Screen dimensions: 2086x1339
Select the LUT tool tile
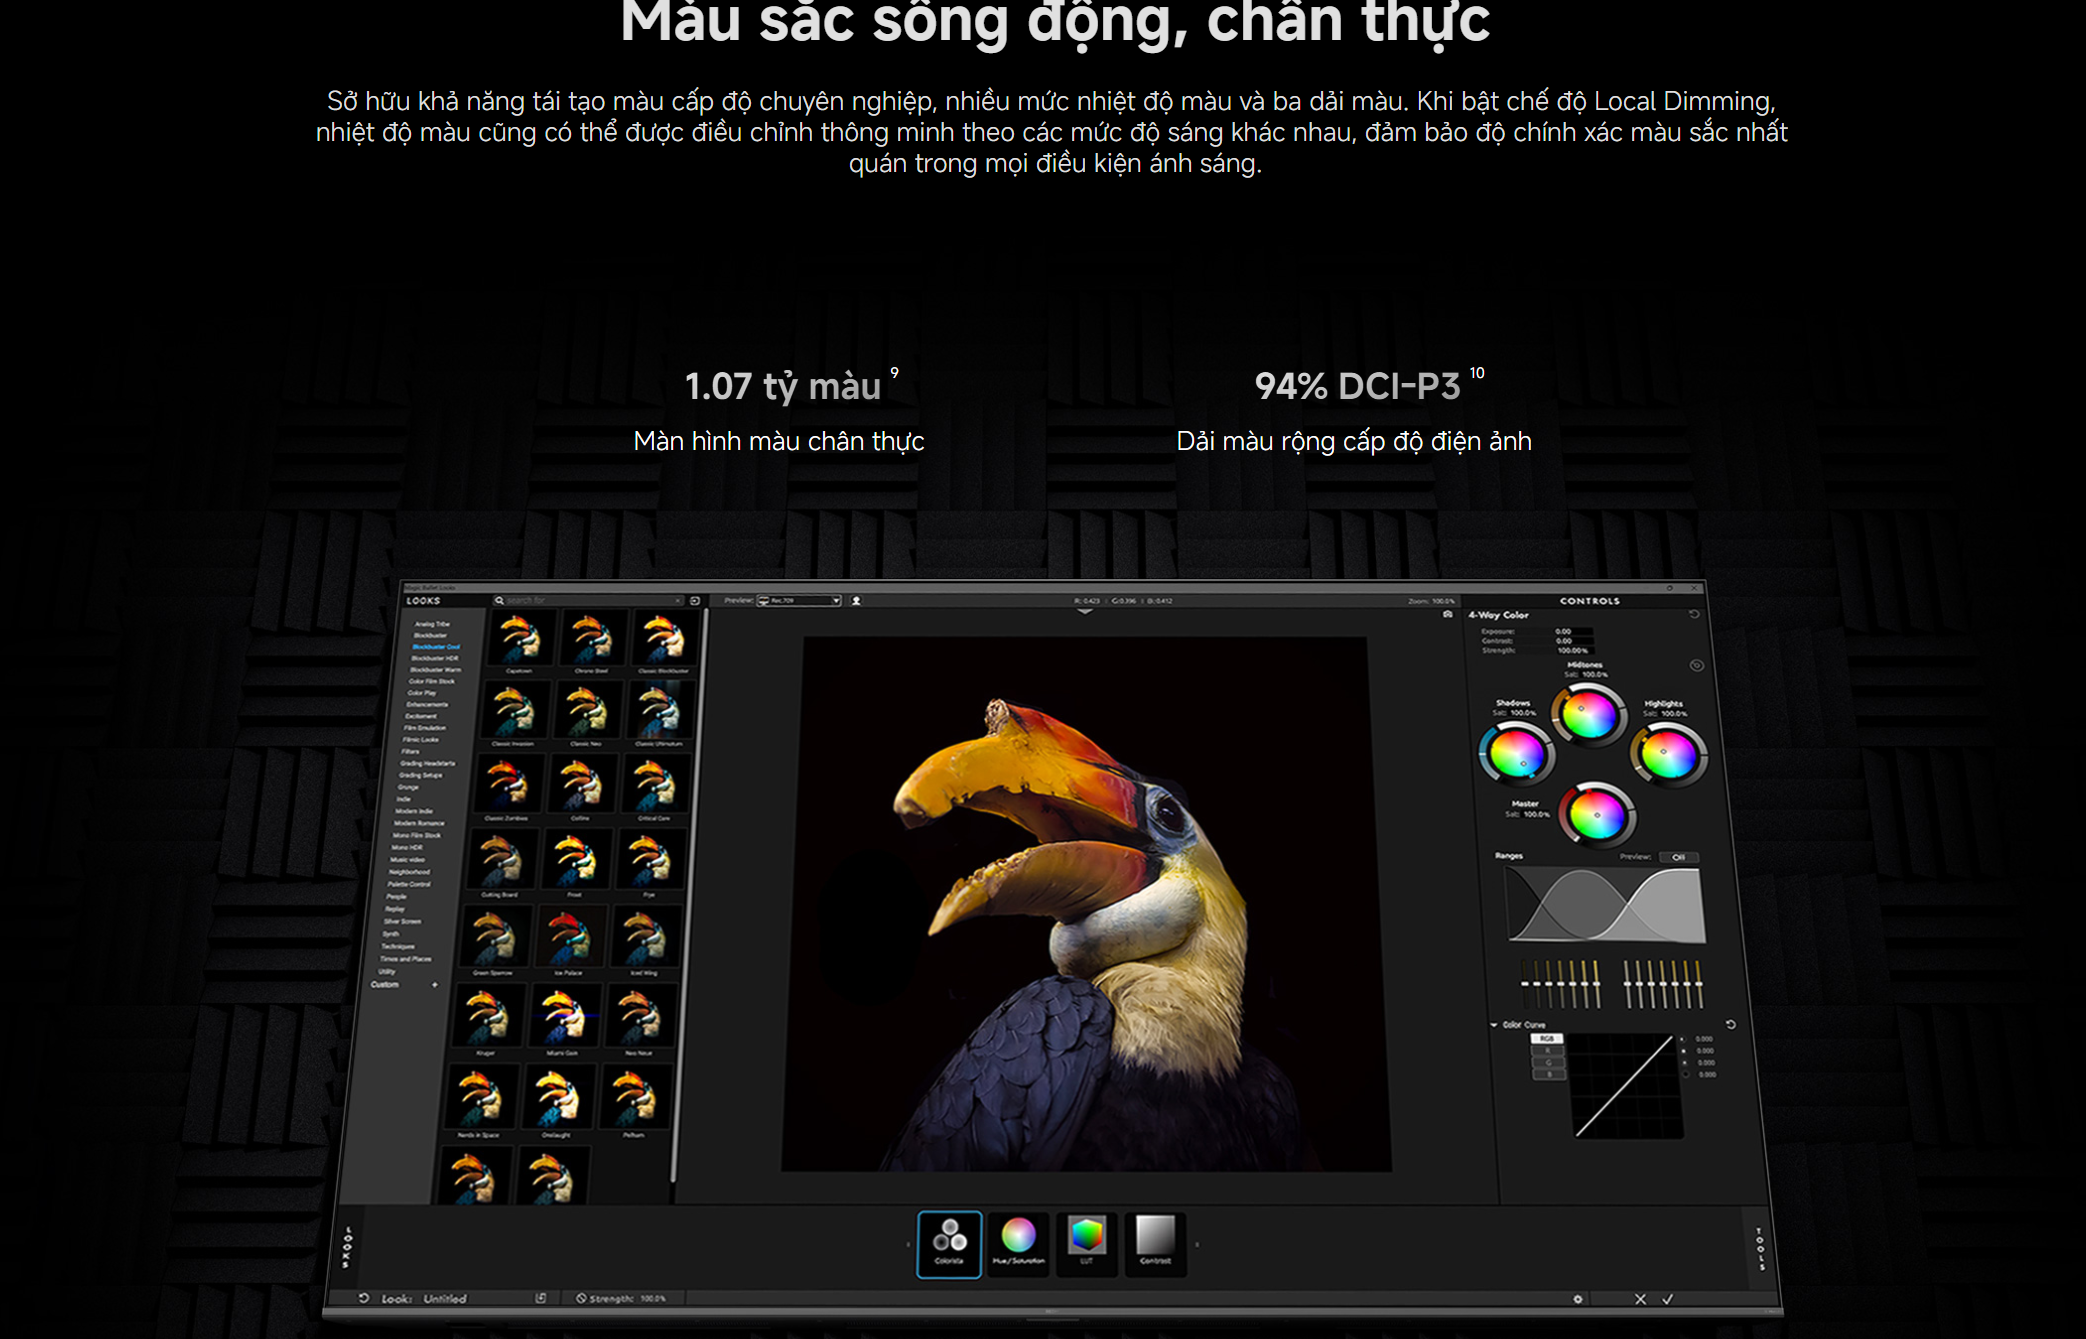(x=1087, y=1243)
